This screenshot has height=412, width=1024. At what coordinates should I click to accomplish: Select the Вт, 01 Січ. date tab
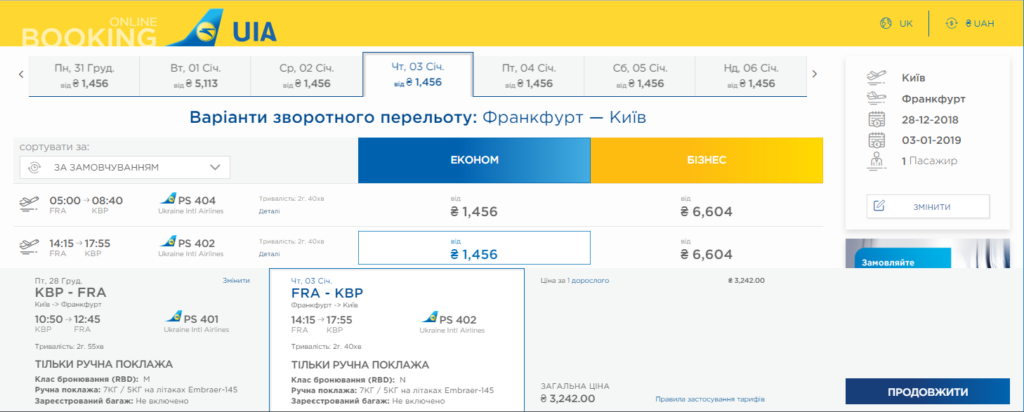point(195,76)
